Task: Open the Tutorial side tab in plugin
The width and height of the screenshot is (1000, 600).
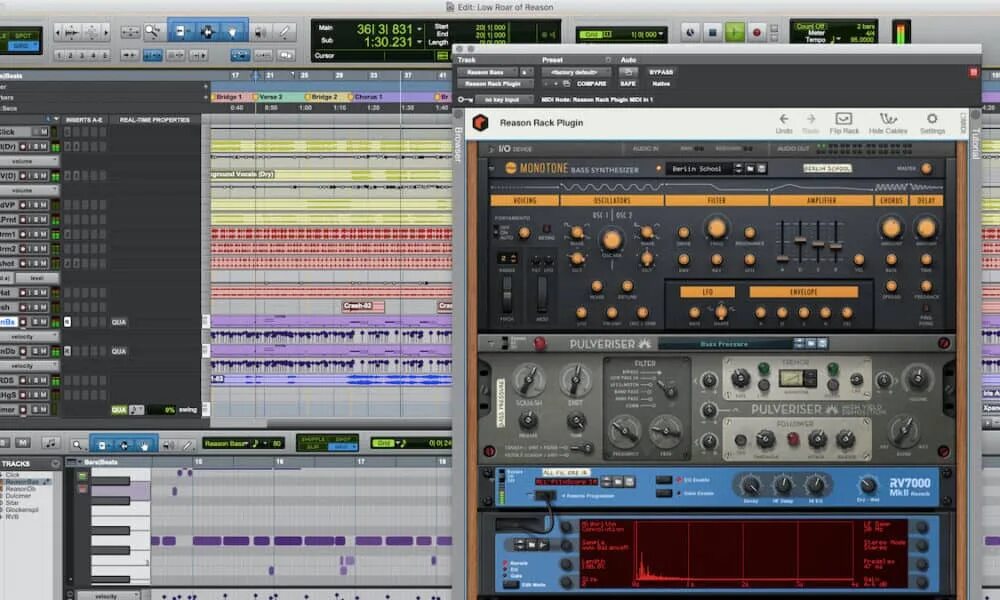Action: [x=974, y=143]
